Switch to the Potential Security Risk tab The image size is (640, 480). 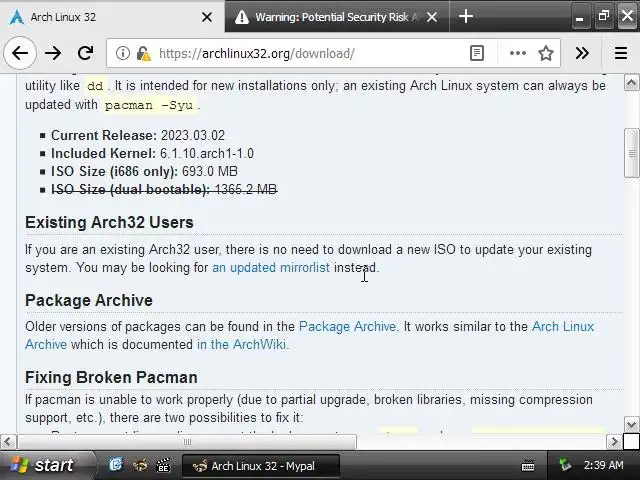pyautogui.click(x=335, y=17)
